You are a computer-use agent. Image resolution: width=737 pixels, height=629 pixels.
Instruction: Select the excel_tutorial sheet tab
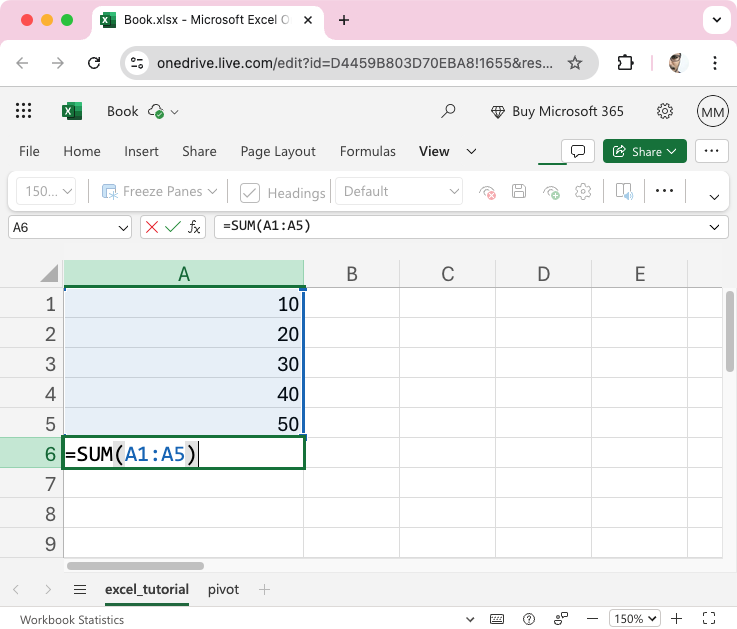coord(147,590)
